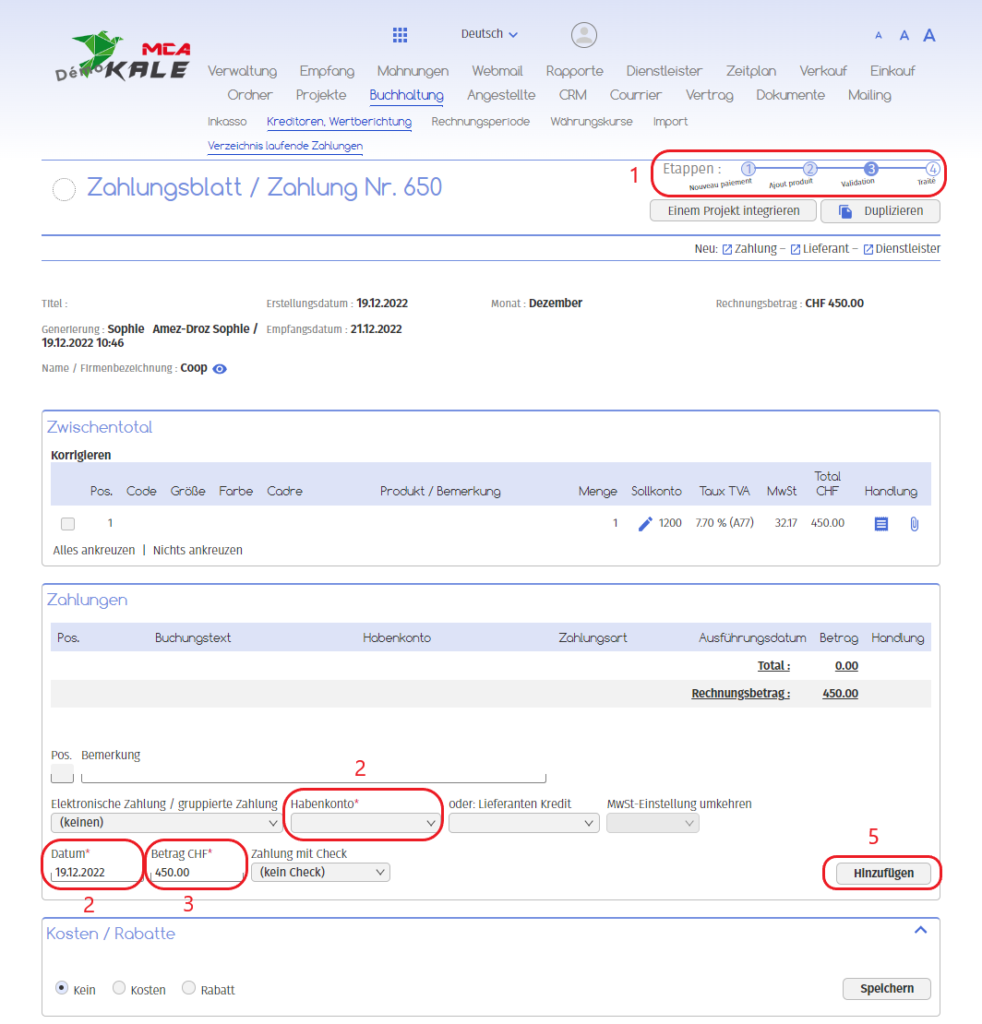Click the pencil icon beside Sollkonto 1200
The width and height of the screenshot is (982, 1024).
coord(645,523)
